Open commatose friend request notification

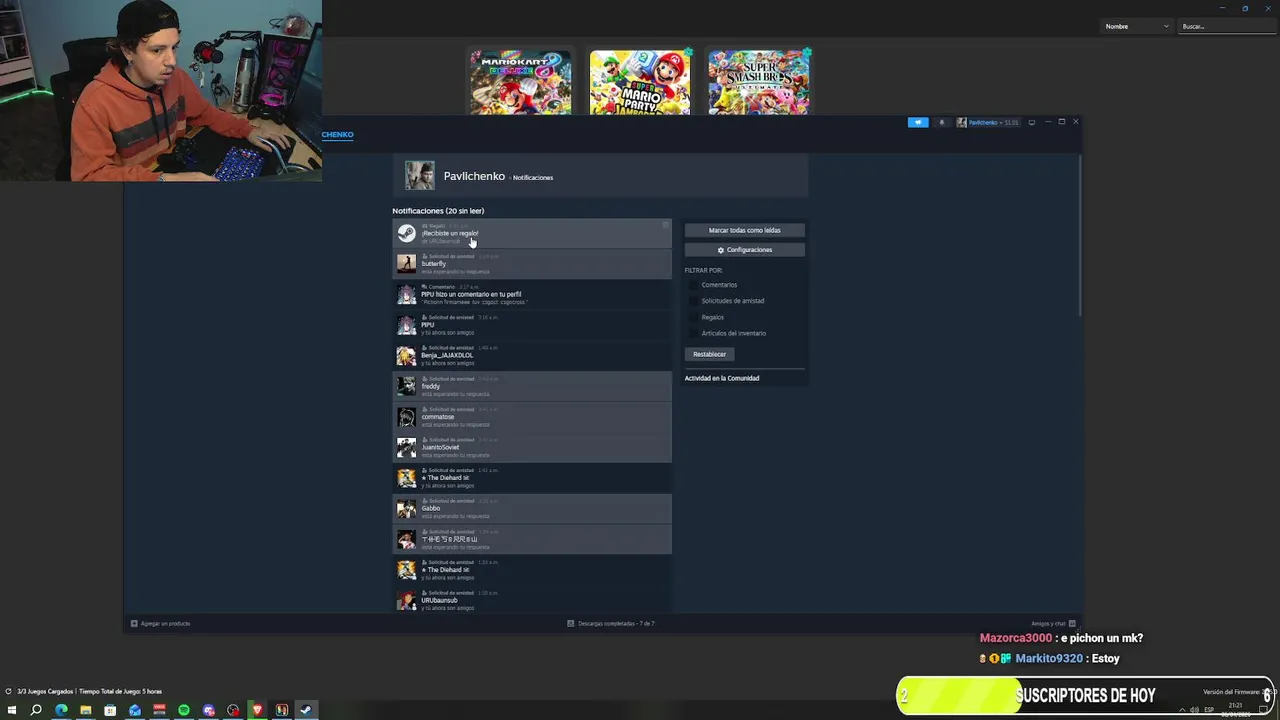coord(532,417)
